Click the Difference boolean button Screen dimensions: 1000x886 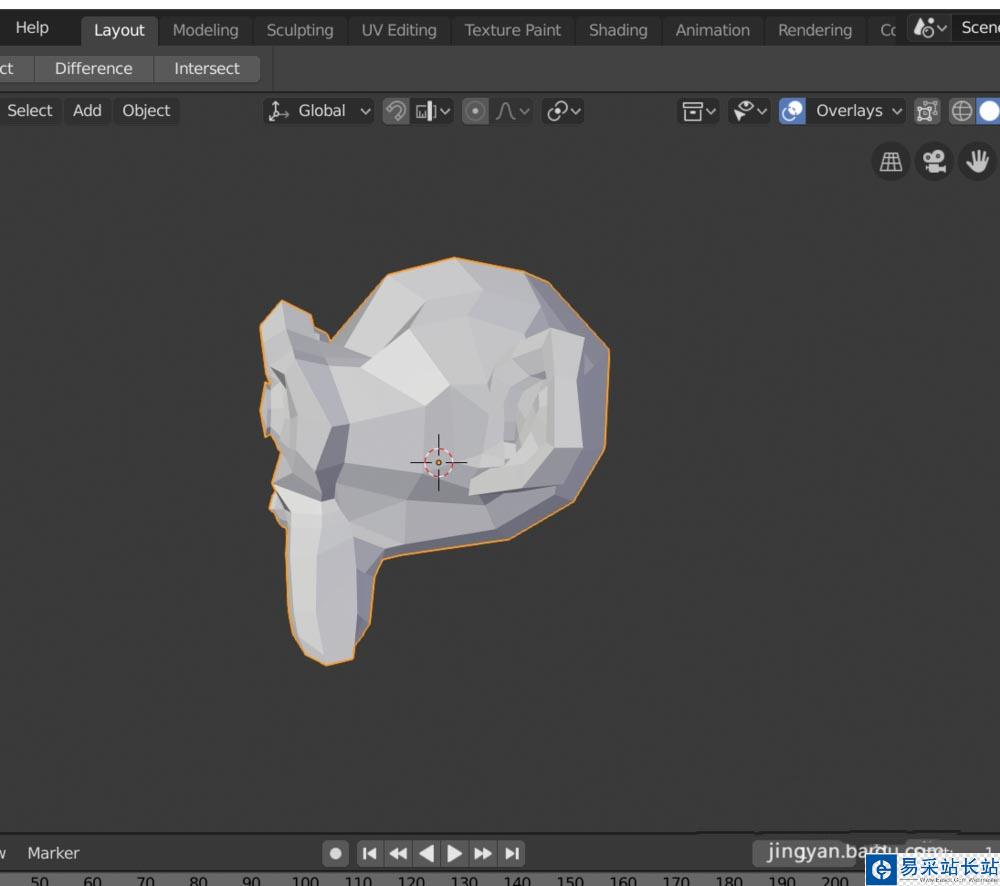click(x=94, y=68)
